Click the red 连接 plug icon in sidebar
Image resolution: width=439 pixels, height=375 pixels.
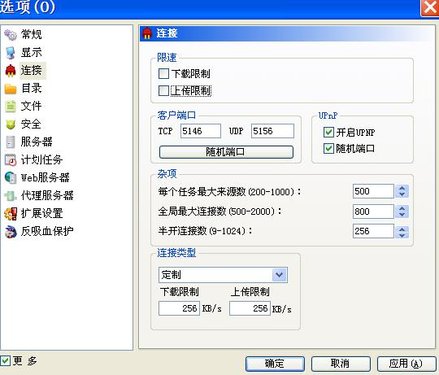[10, 71]
